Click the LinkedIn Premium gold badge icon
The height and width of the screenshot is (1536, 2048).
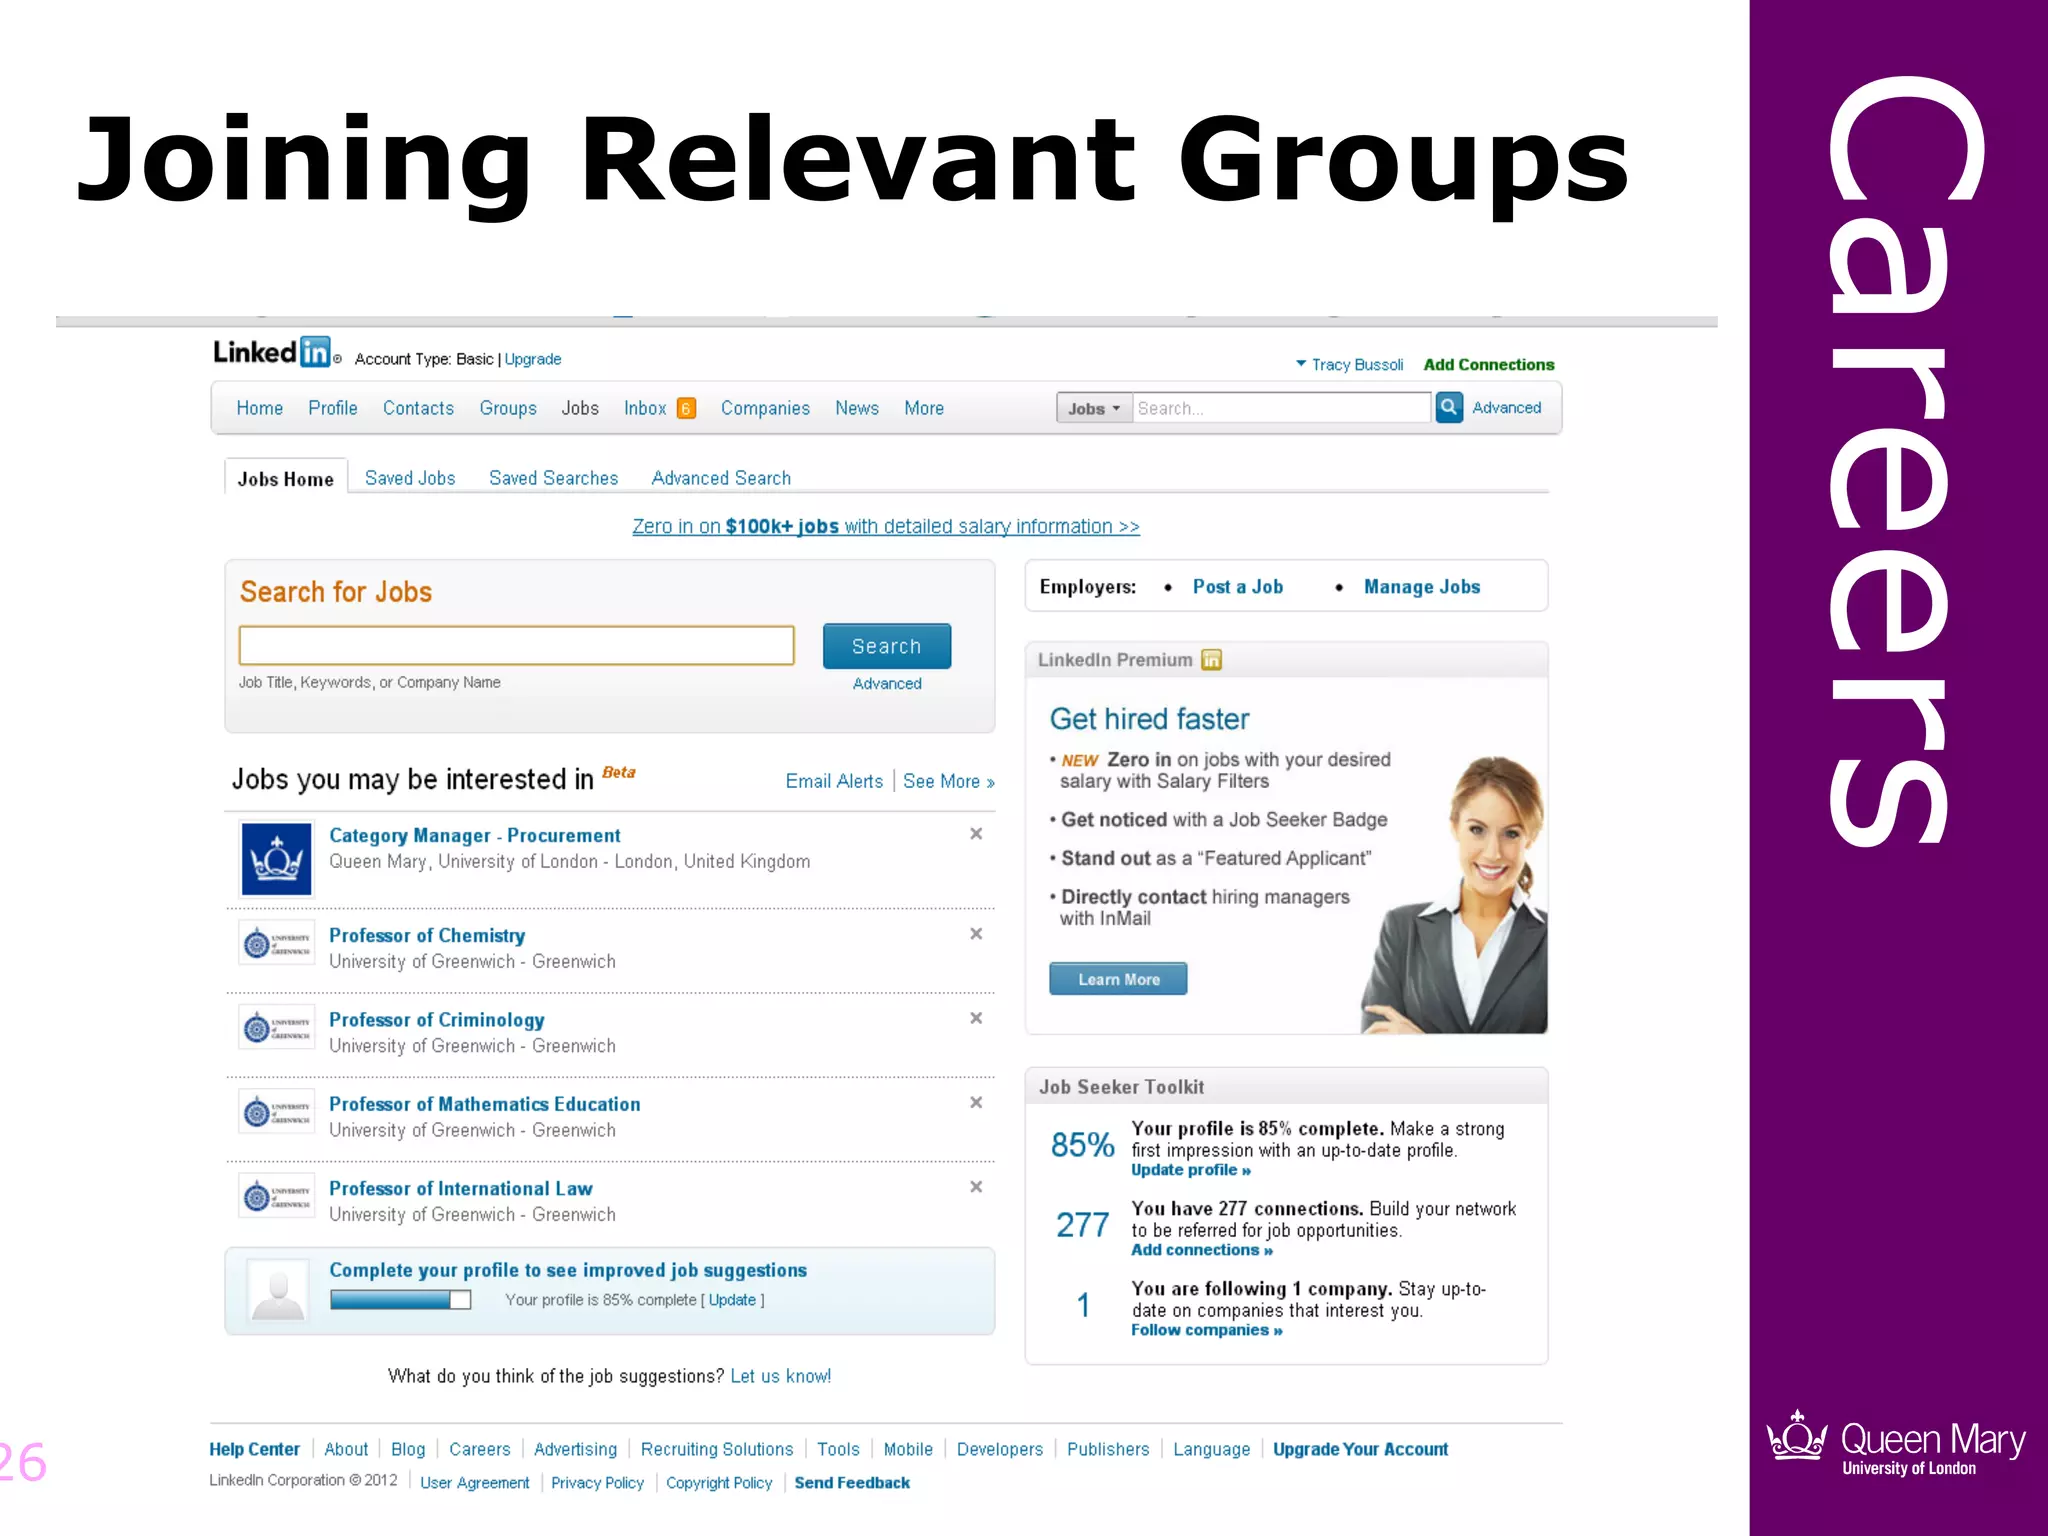[1211, 660]
